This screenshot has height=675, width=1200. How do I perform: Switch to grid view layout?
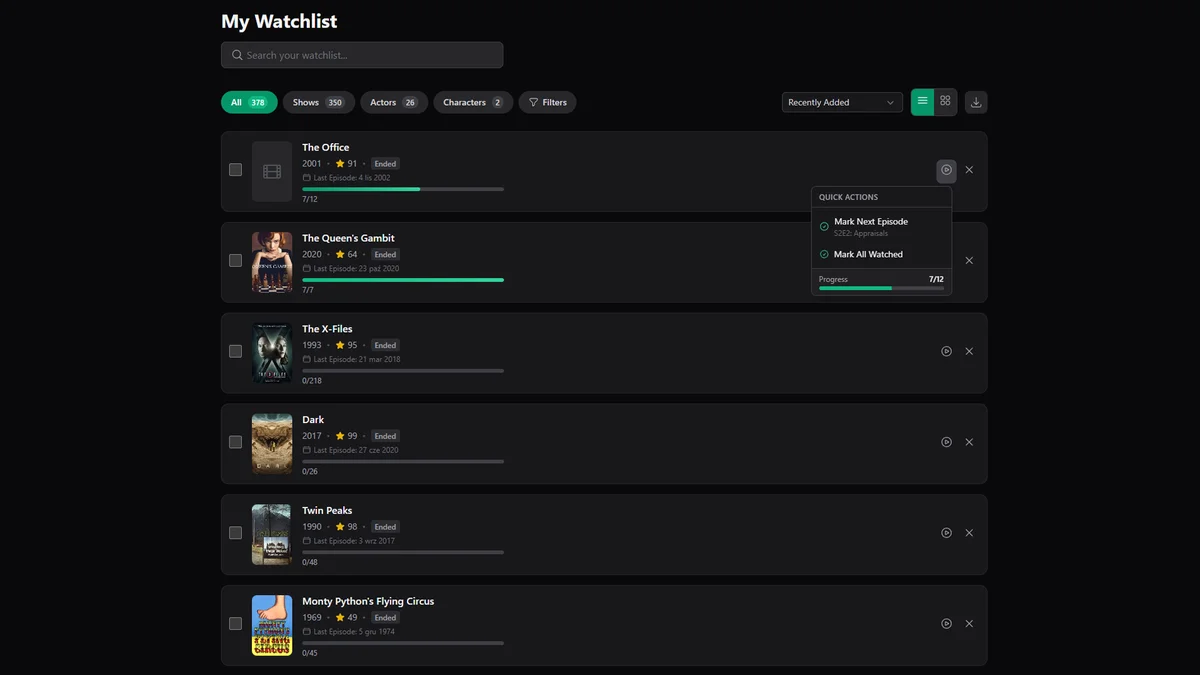pos(945,102)
